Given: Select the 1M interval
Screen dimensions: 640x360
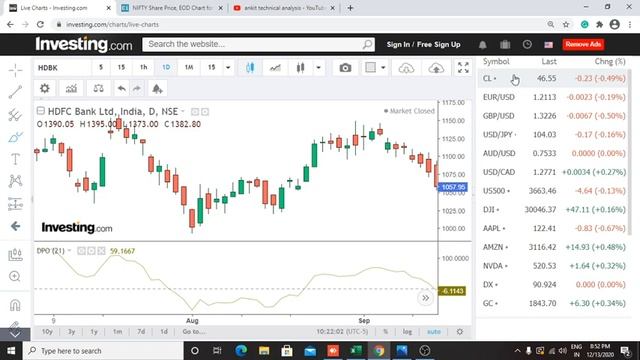Looking at the screenshot, I should [189, 68].
